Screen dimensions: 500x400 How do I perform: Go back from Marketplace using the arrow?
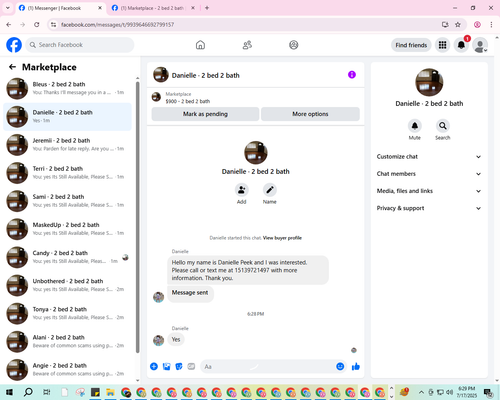click(12, 67)
